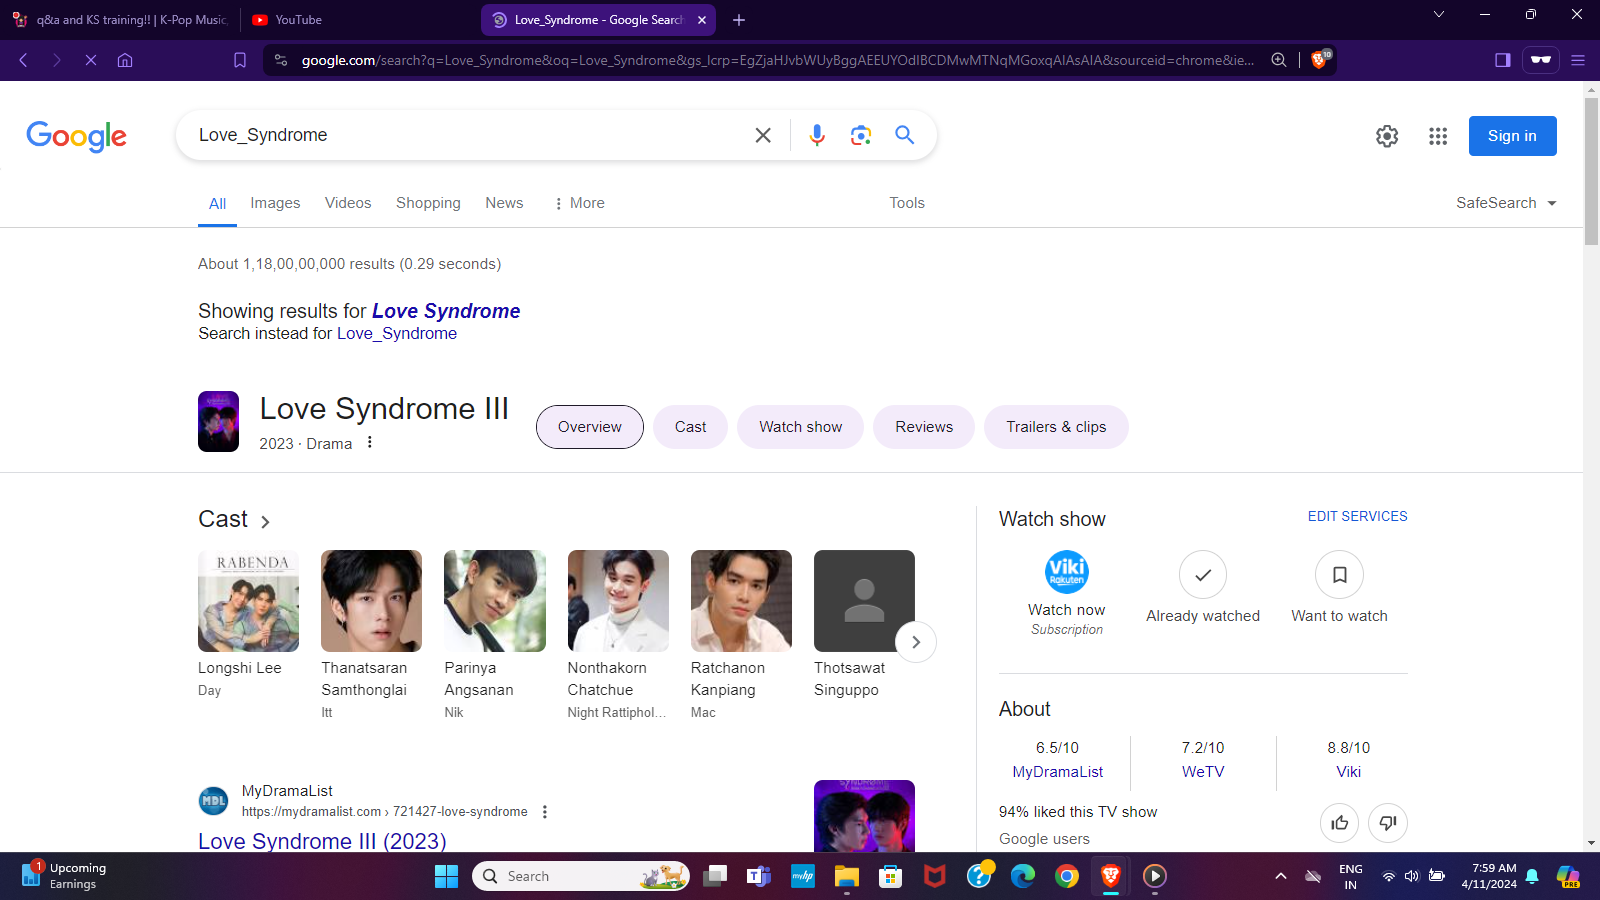Open Love Syndrome III (2023) result
Viewport: 1600px width, 900px height.
click(x=322, y=841)
